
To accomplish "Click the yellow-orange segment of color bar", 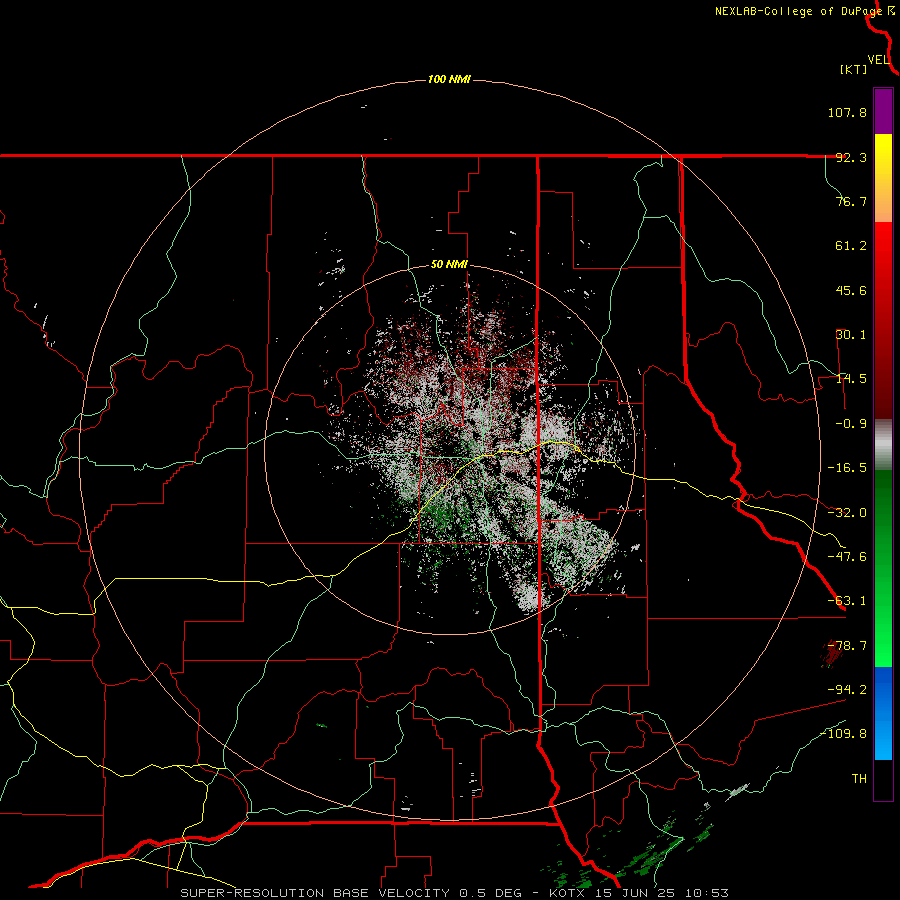I will 883,178.
